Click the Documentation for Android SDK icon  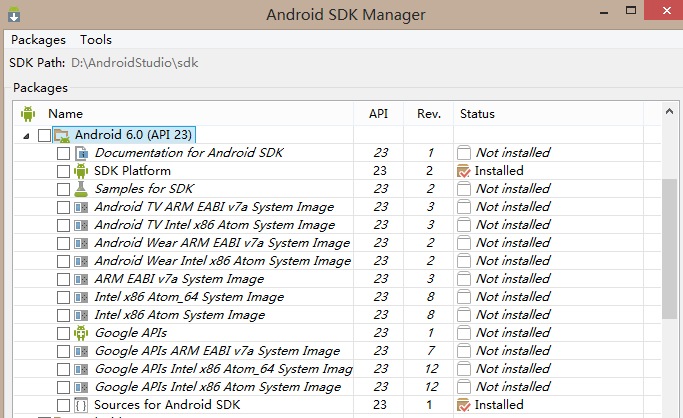[81, 153]
